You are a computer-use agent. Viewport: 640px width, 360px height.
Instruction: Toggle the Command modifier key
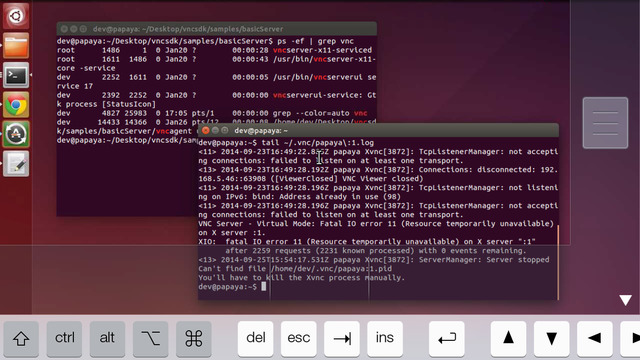(x=194, y=338)
